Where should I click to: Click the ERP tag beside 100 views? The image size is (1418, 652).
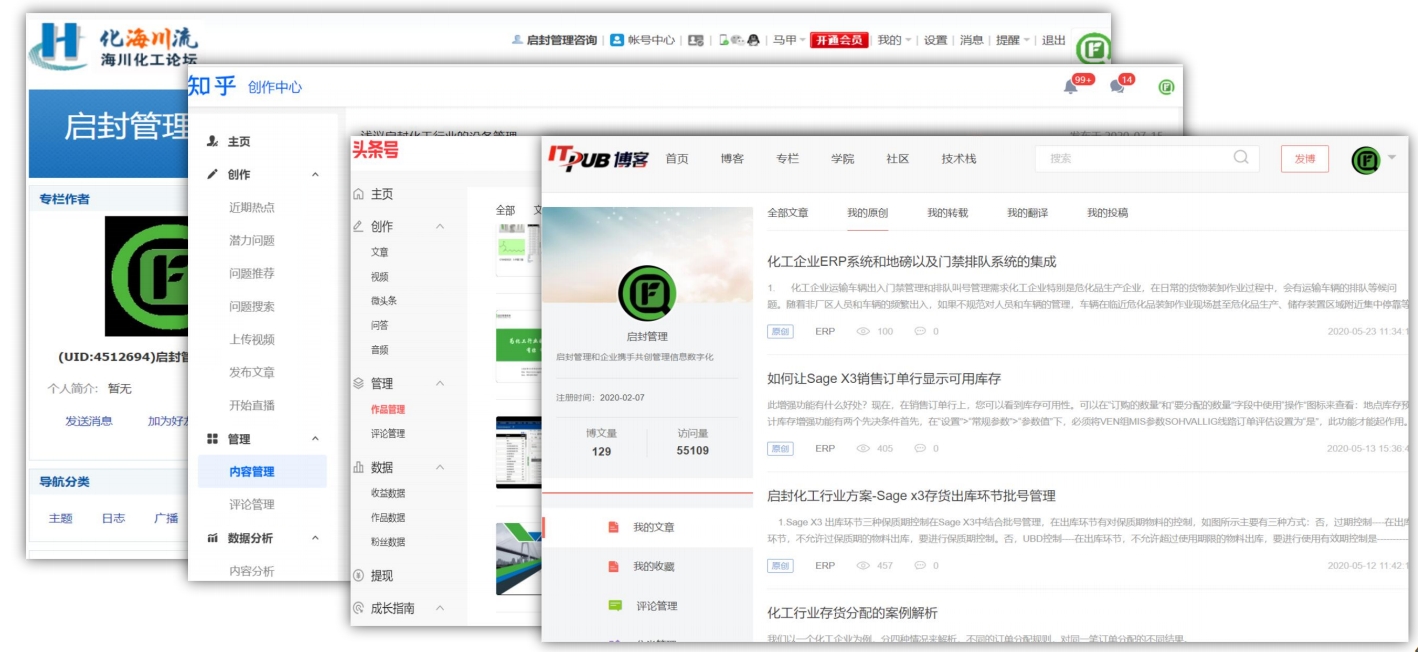(825, 331)
